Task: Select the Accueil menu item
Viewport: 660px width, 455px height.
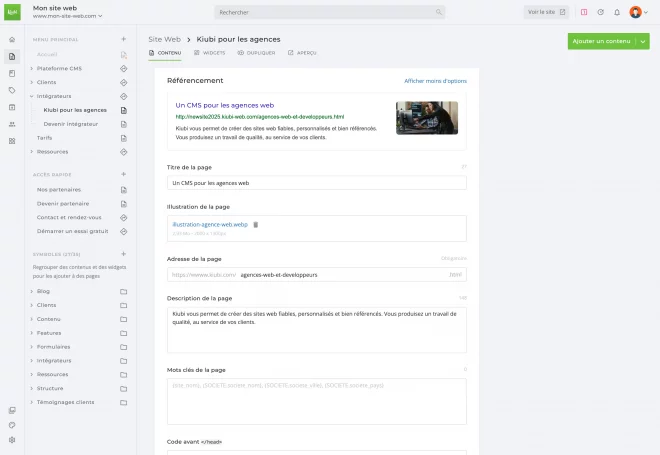Action: click(47, 54)
